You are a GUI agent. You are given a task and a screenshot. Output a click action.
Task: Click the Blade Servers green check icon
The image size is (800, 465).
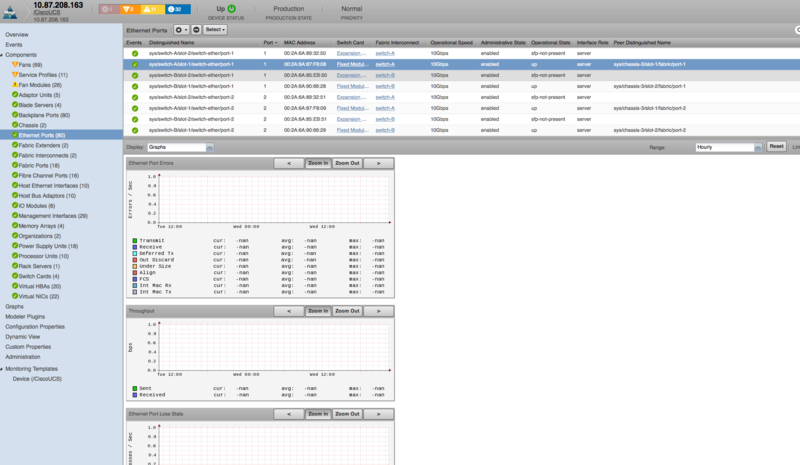point(15,105)
